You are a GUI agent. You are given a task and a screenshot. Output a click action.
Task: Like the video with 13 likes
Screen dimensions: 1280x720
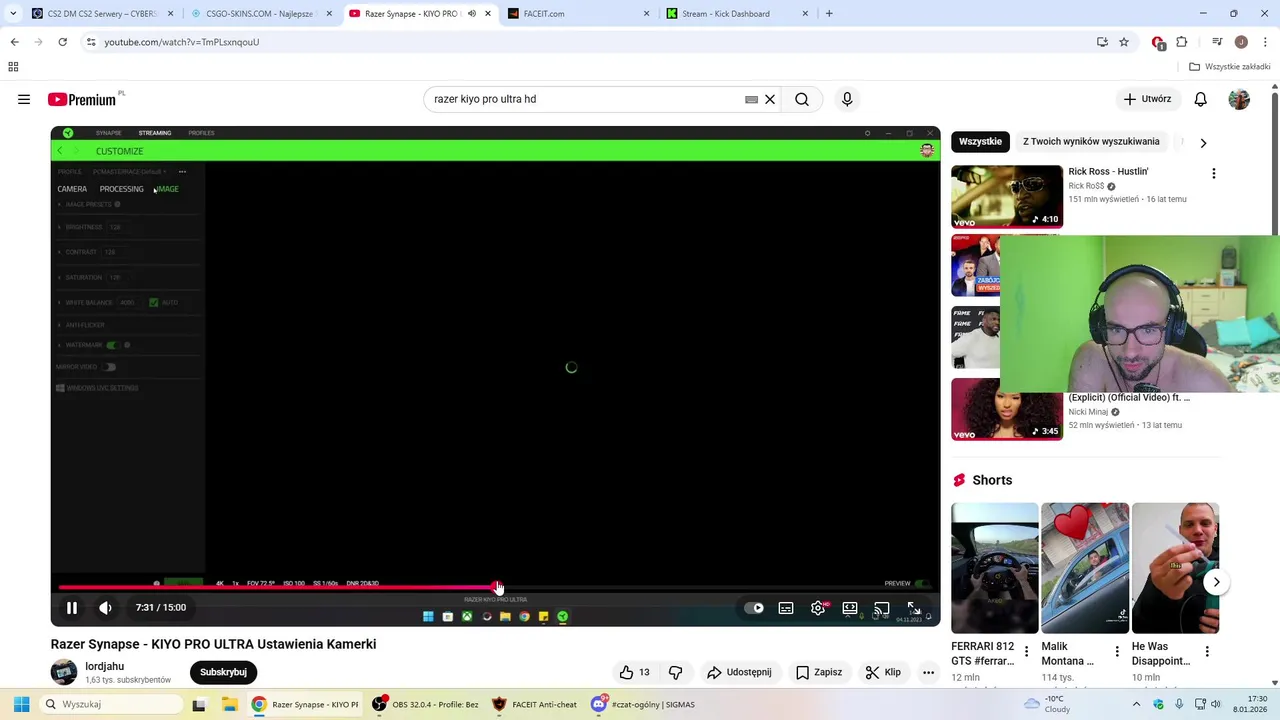pos(634,672)
